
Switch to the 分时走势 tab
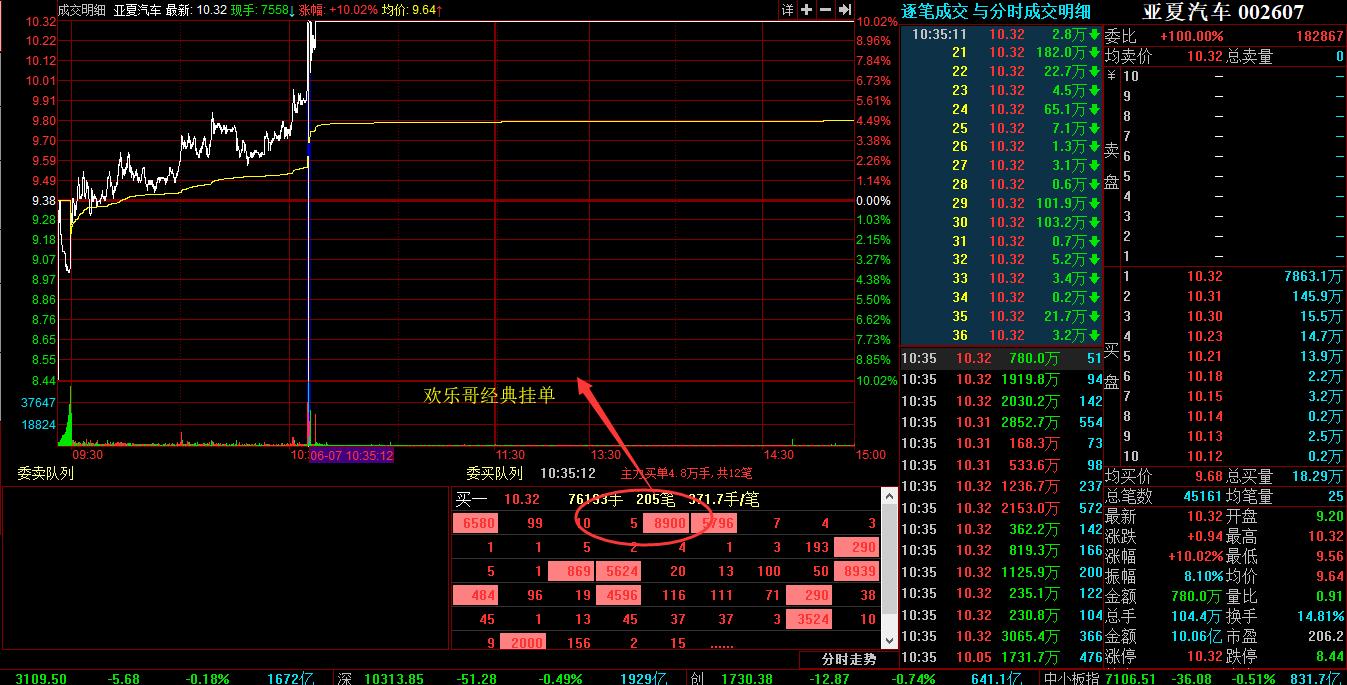point(849,659)
